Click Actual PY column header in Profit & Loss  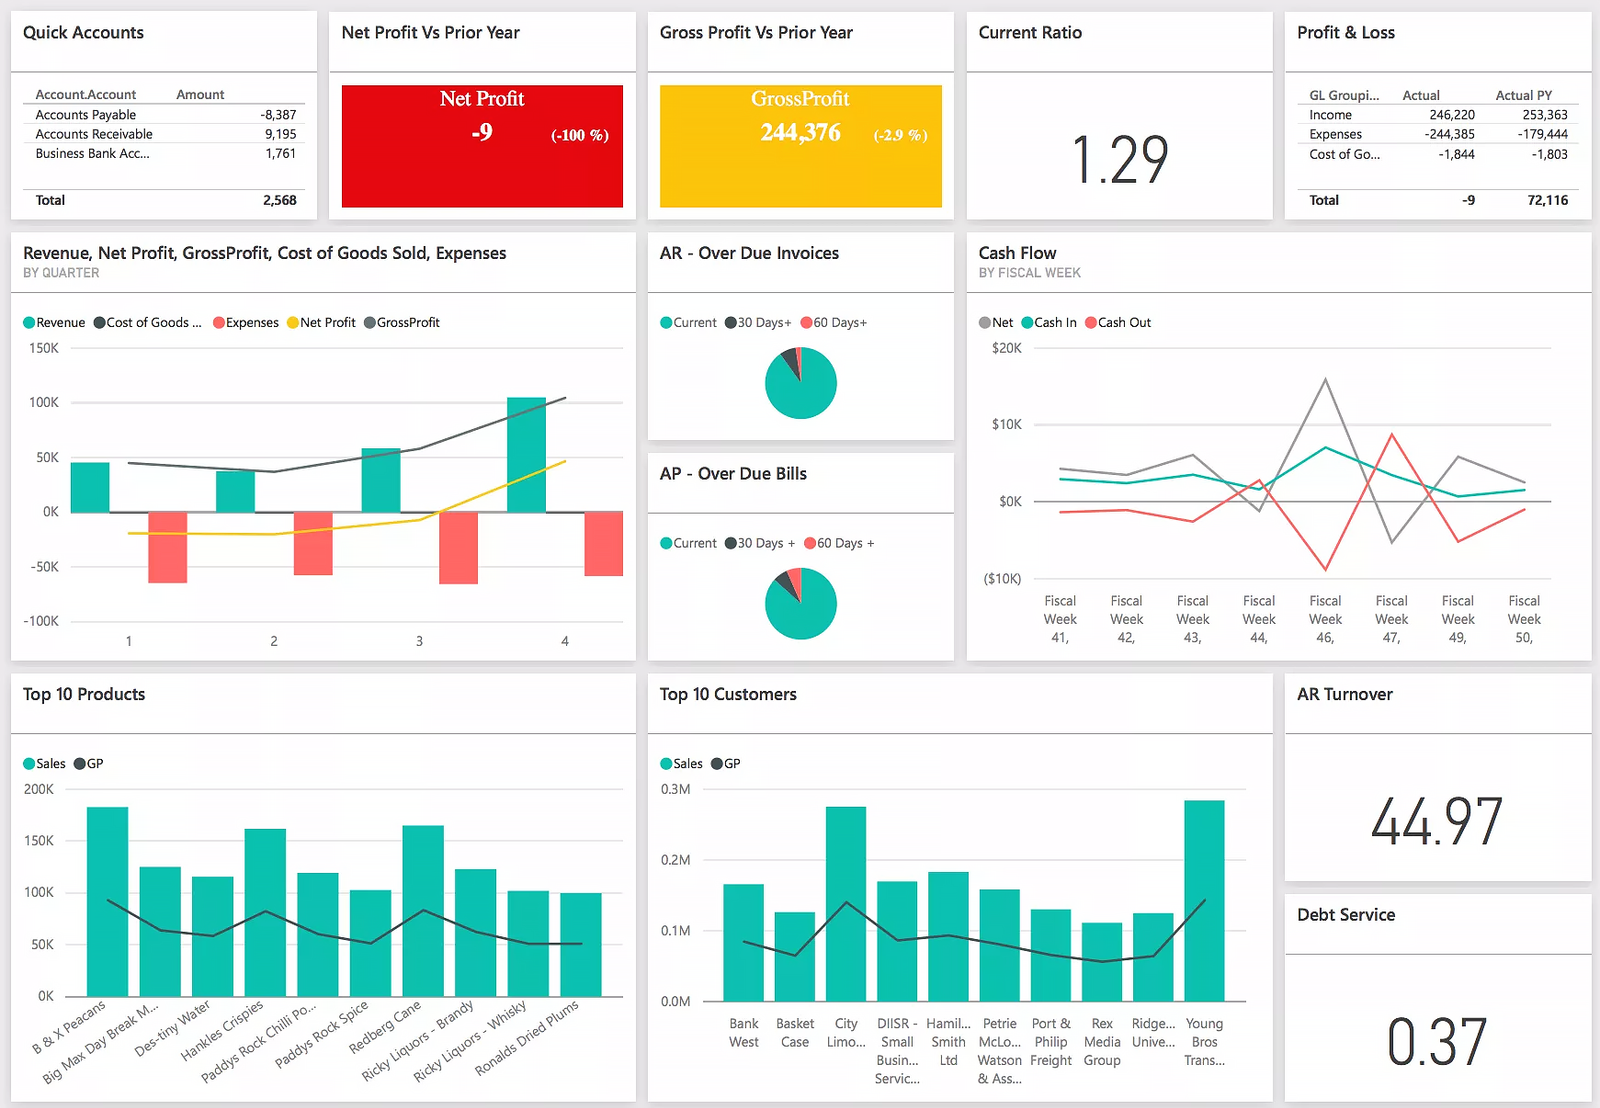point(1523,96)
